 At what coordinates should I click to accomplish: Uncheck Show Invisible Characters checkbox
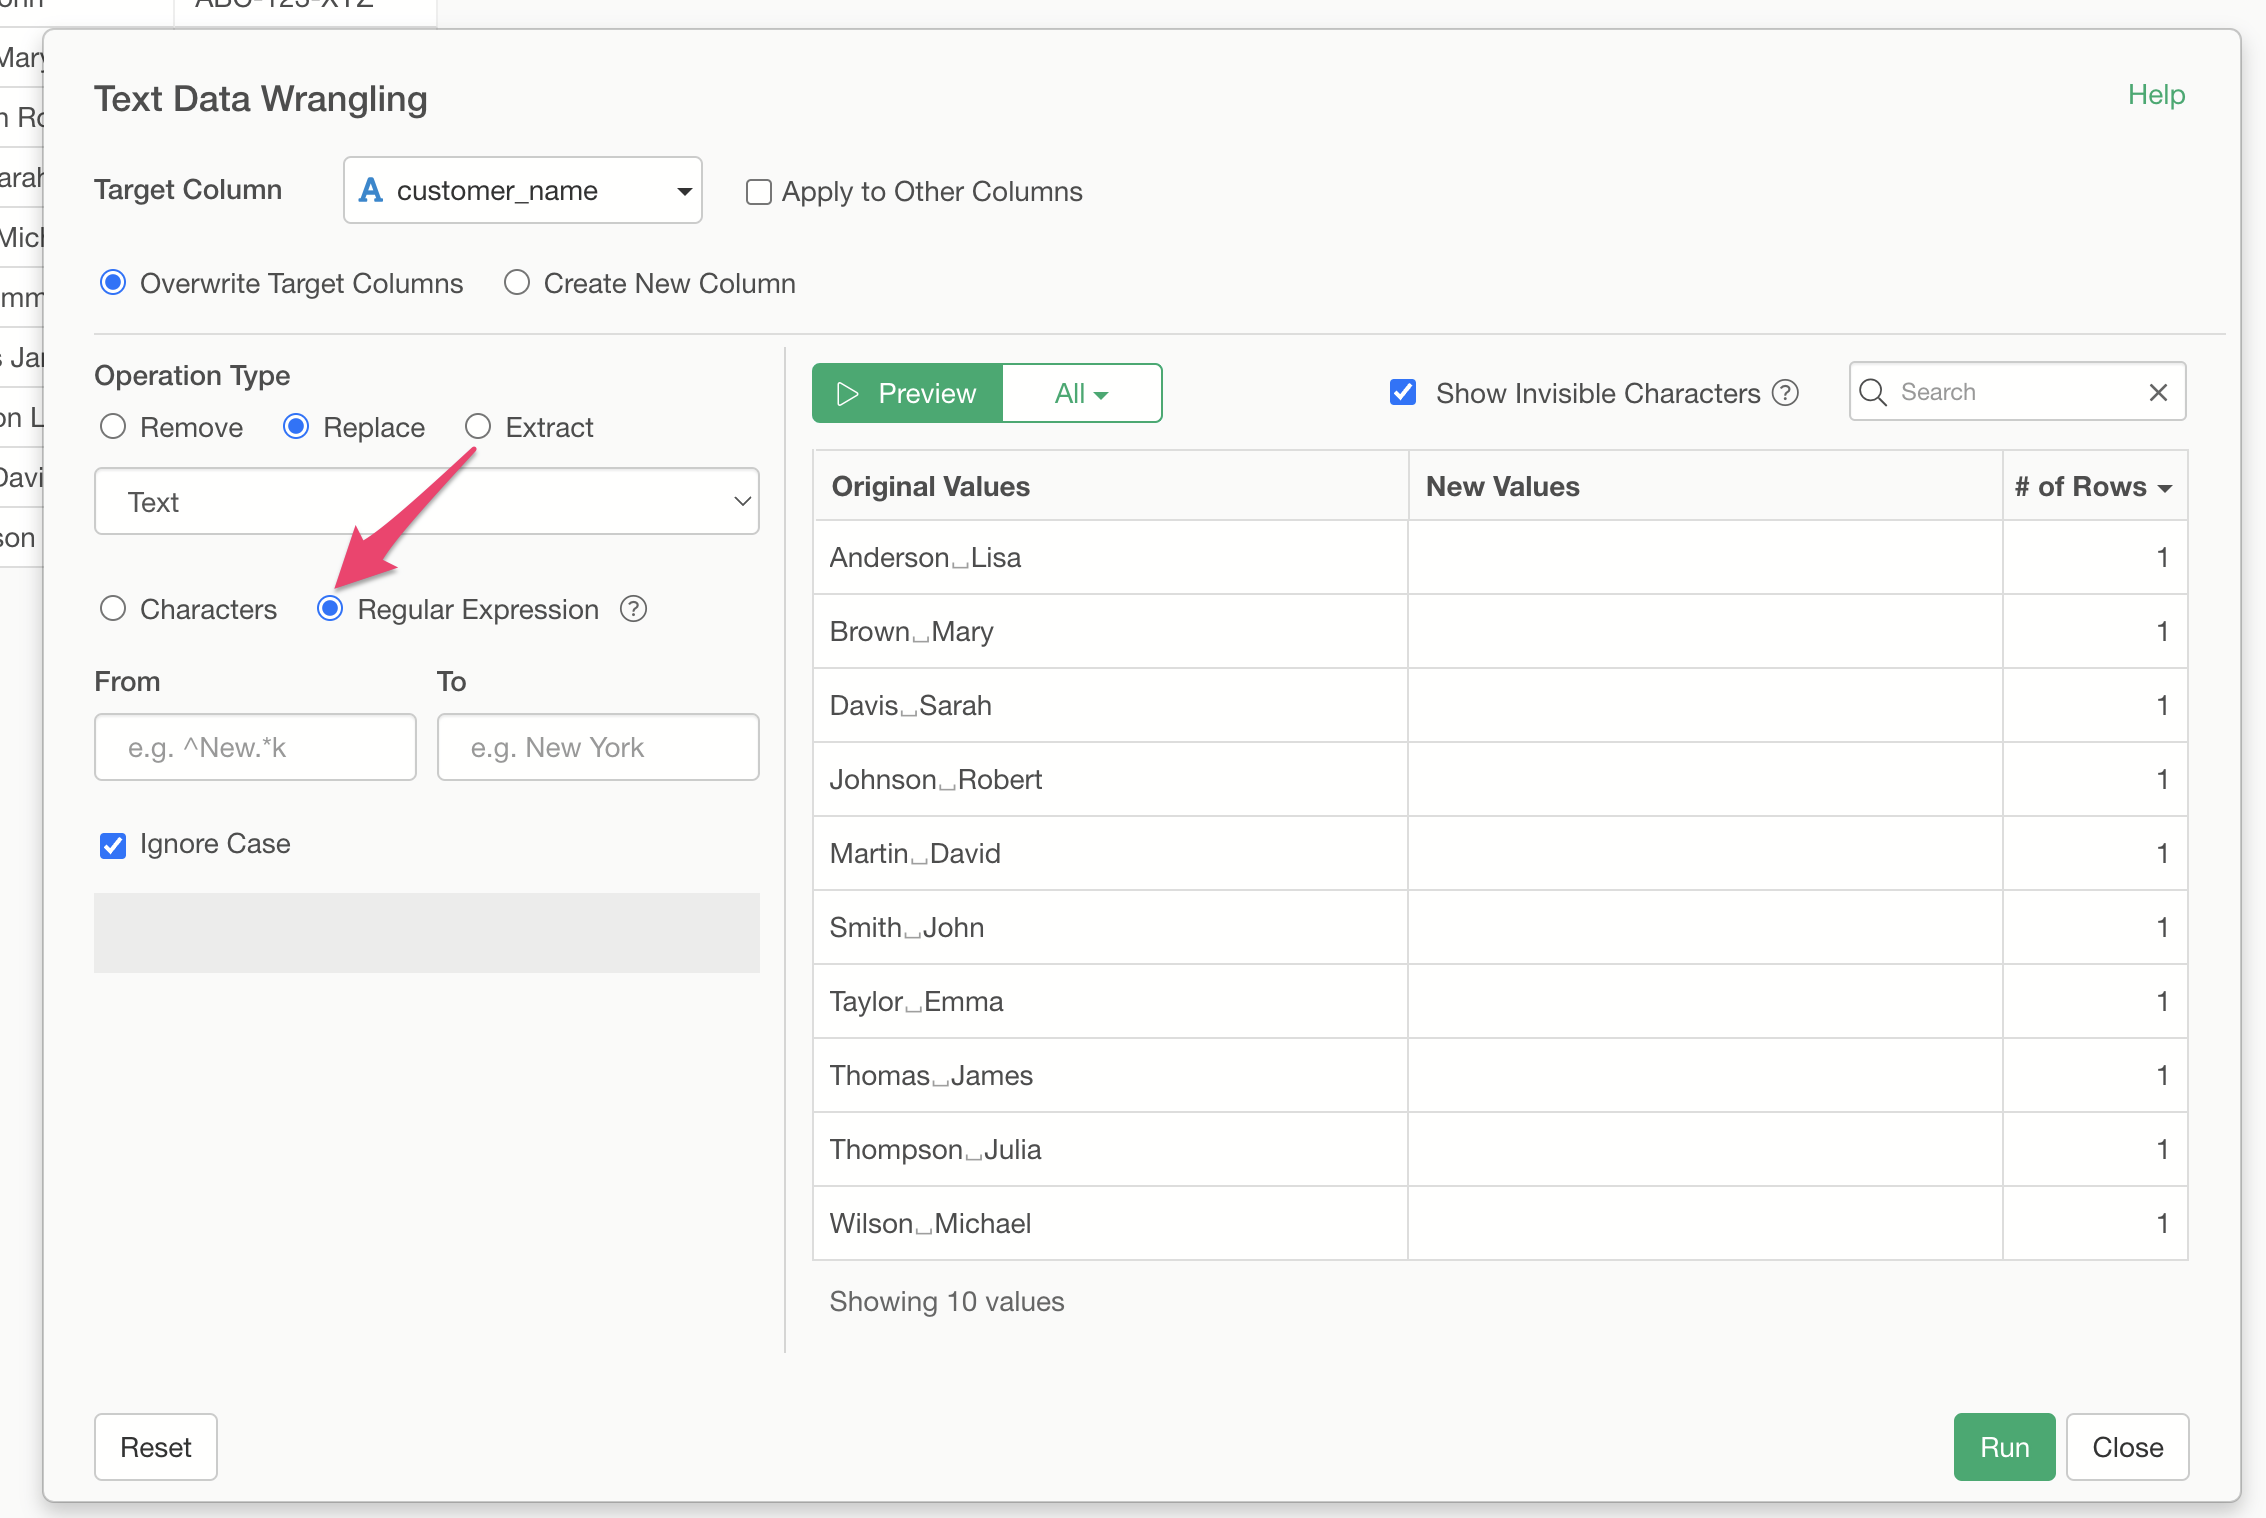click(x=1403, y=392)
